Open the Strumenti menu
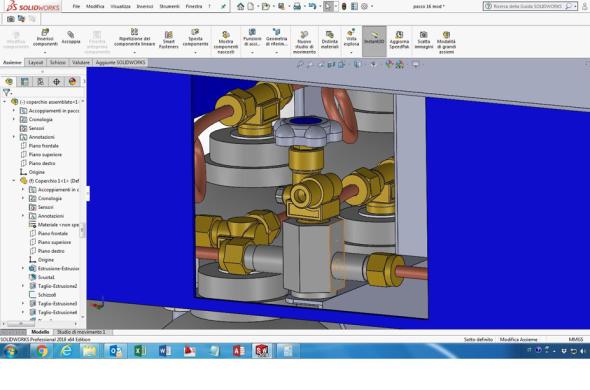The width and height of the screenshot is (590, 390). pos(169,6)
